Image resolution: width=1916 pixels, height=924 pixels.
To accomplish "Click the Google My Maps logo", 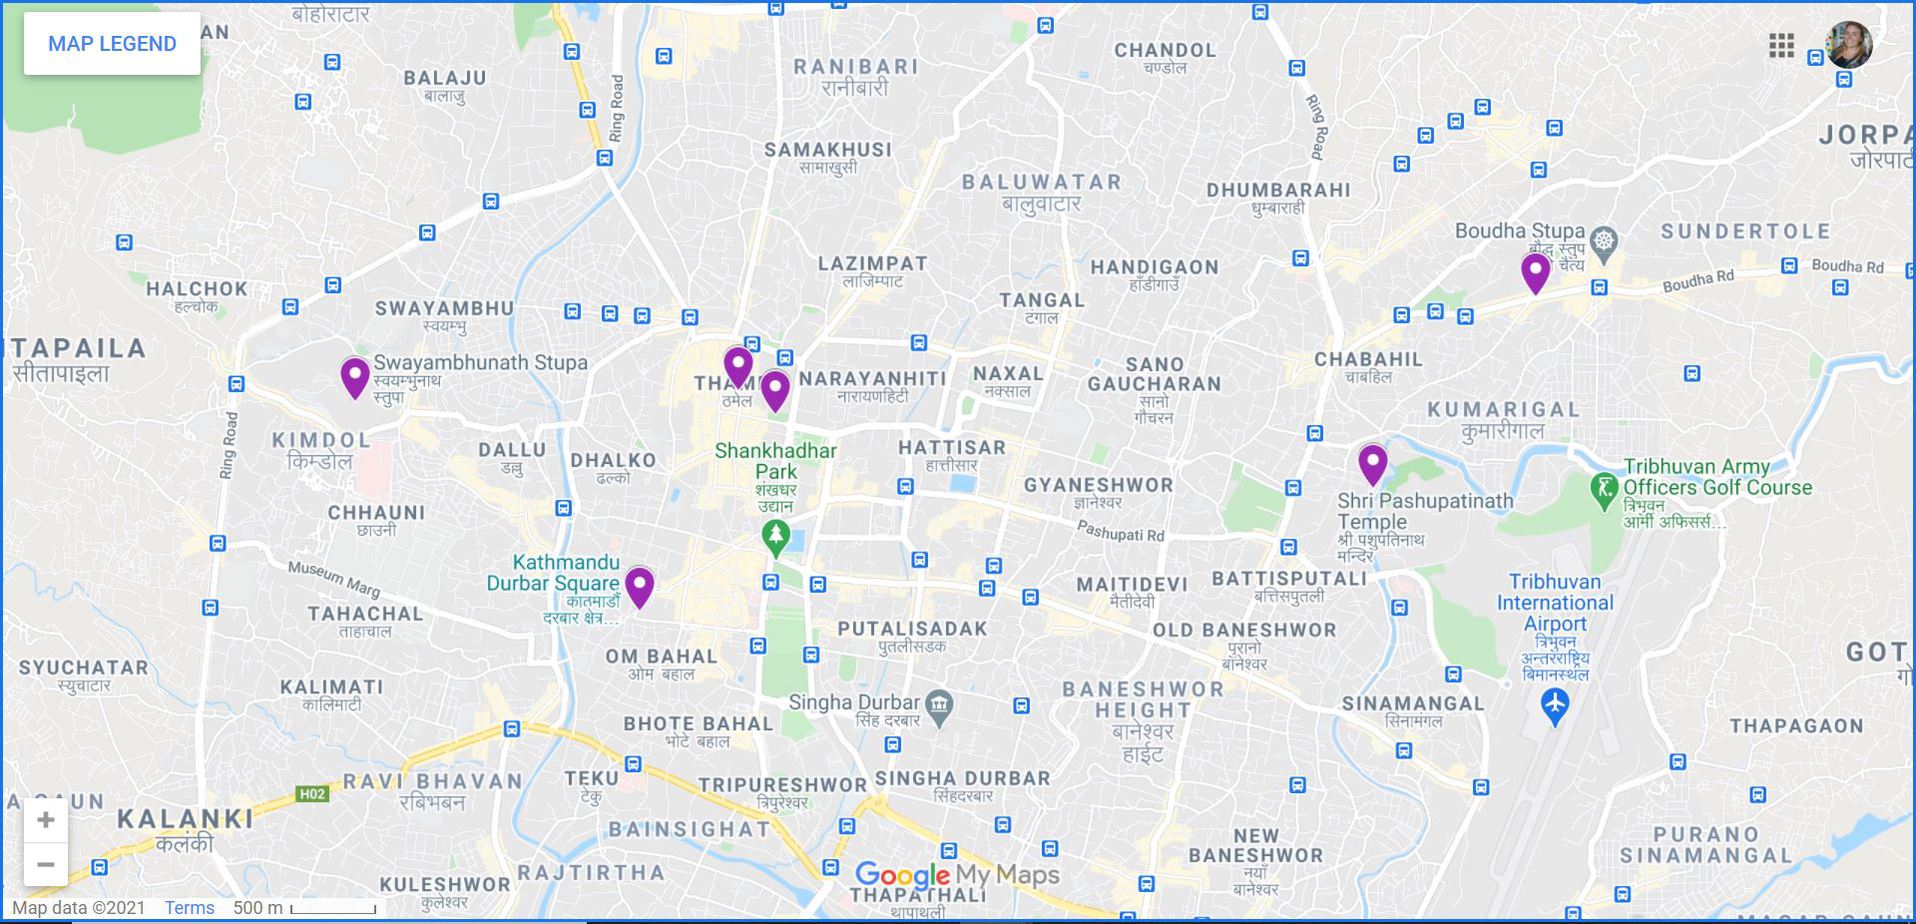I will tap(957, 874).
